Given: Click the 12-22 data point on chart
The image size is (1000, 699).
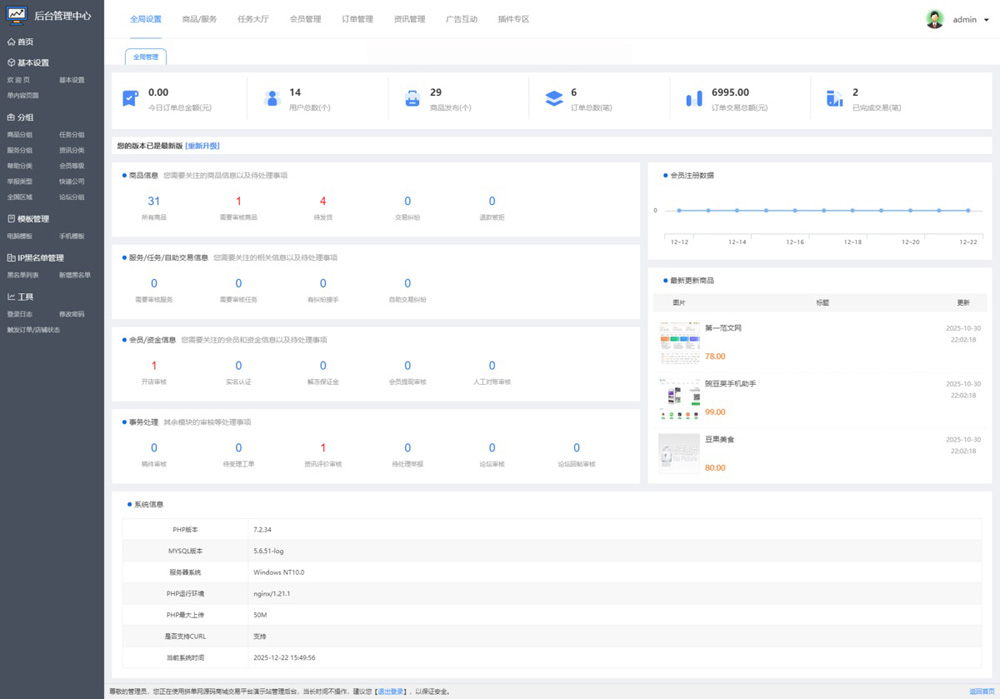Looking at the screenshot, I should (968, 210).
